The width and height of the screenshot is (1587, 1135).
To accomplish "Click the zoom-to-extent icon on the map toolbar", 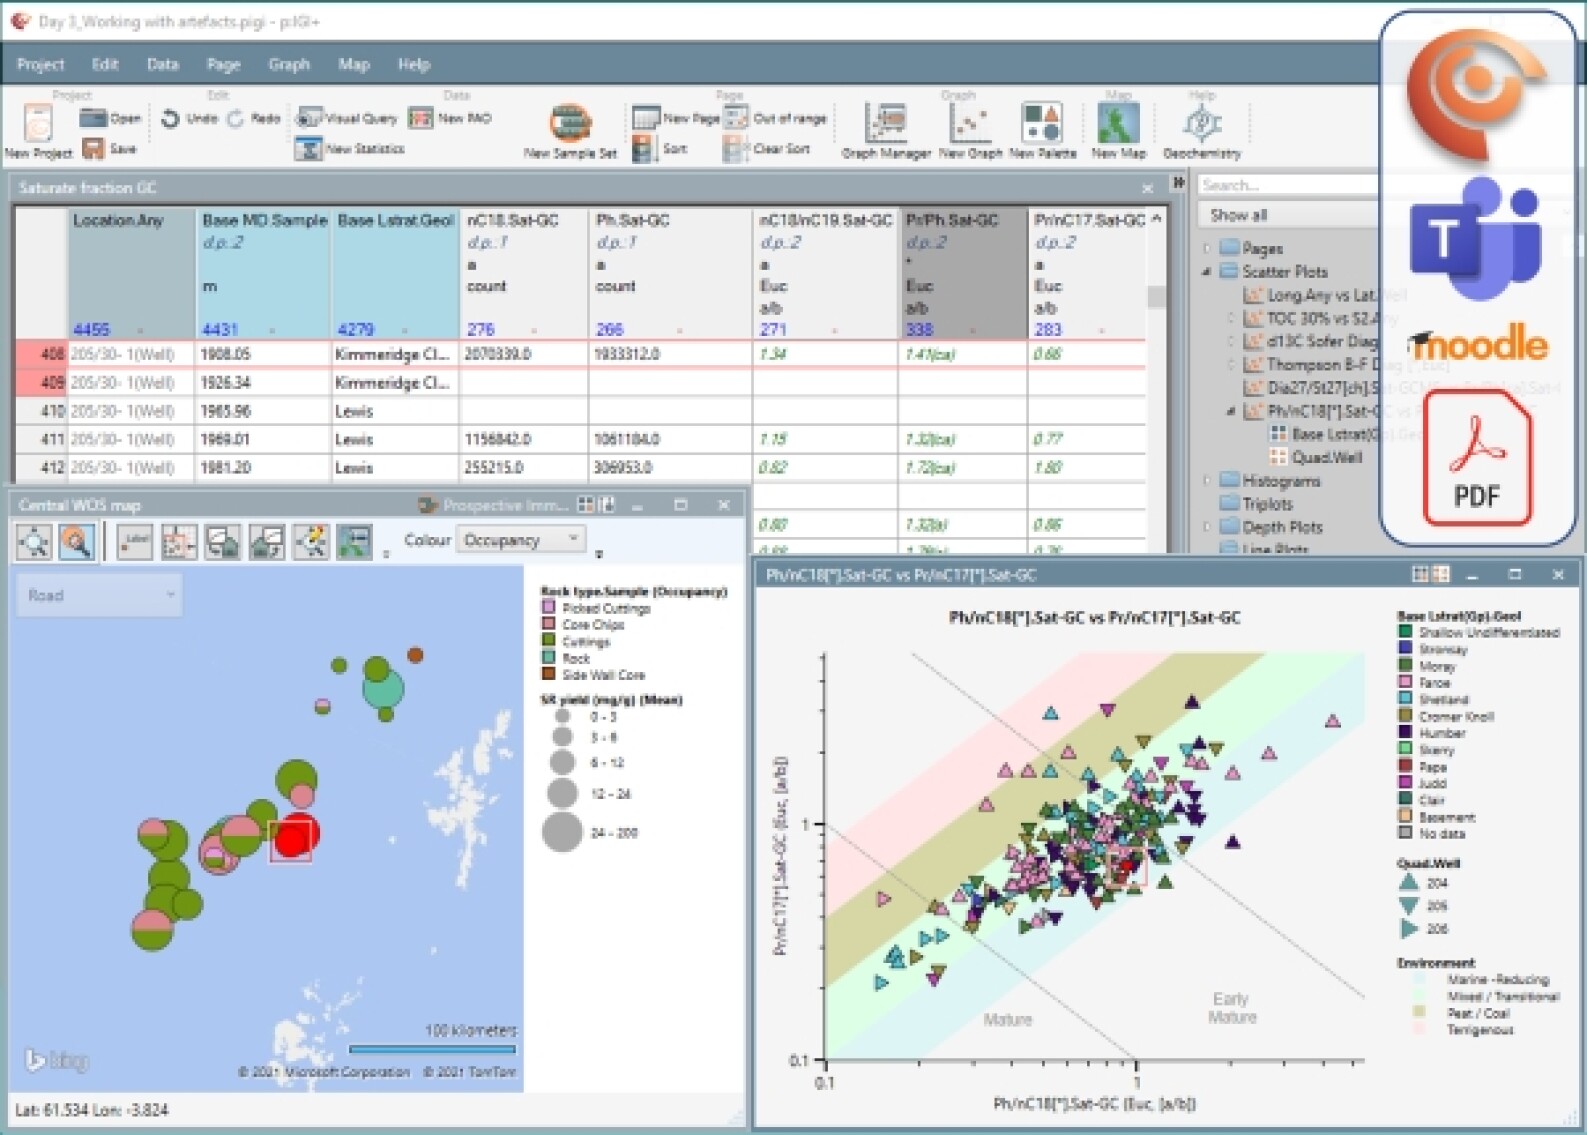I will [x=34, y=542].
